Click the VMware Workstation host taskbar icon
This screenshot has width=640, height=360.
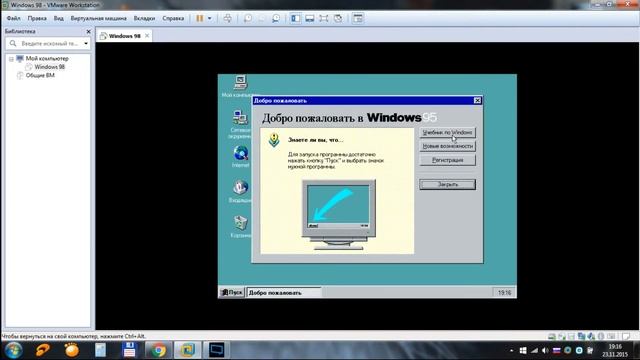click(x=187, y=350)
